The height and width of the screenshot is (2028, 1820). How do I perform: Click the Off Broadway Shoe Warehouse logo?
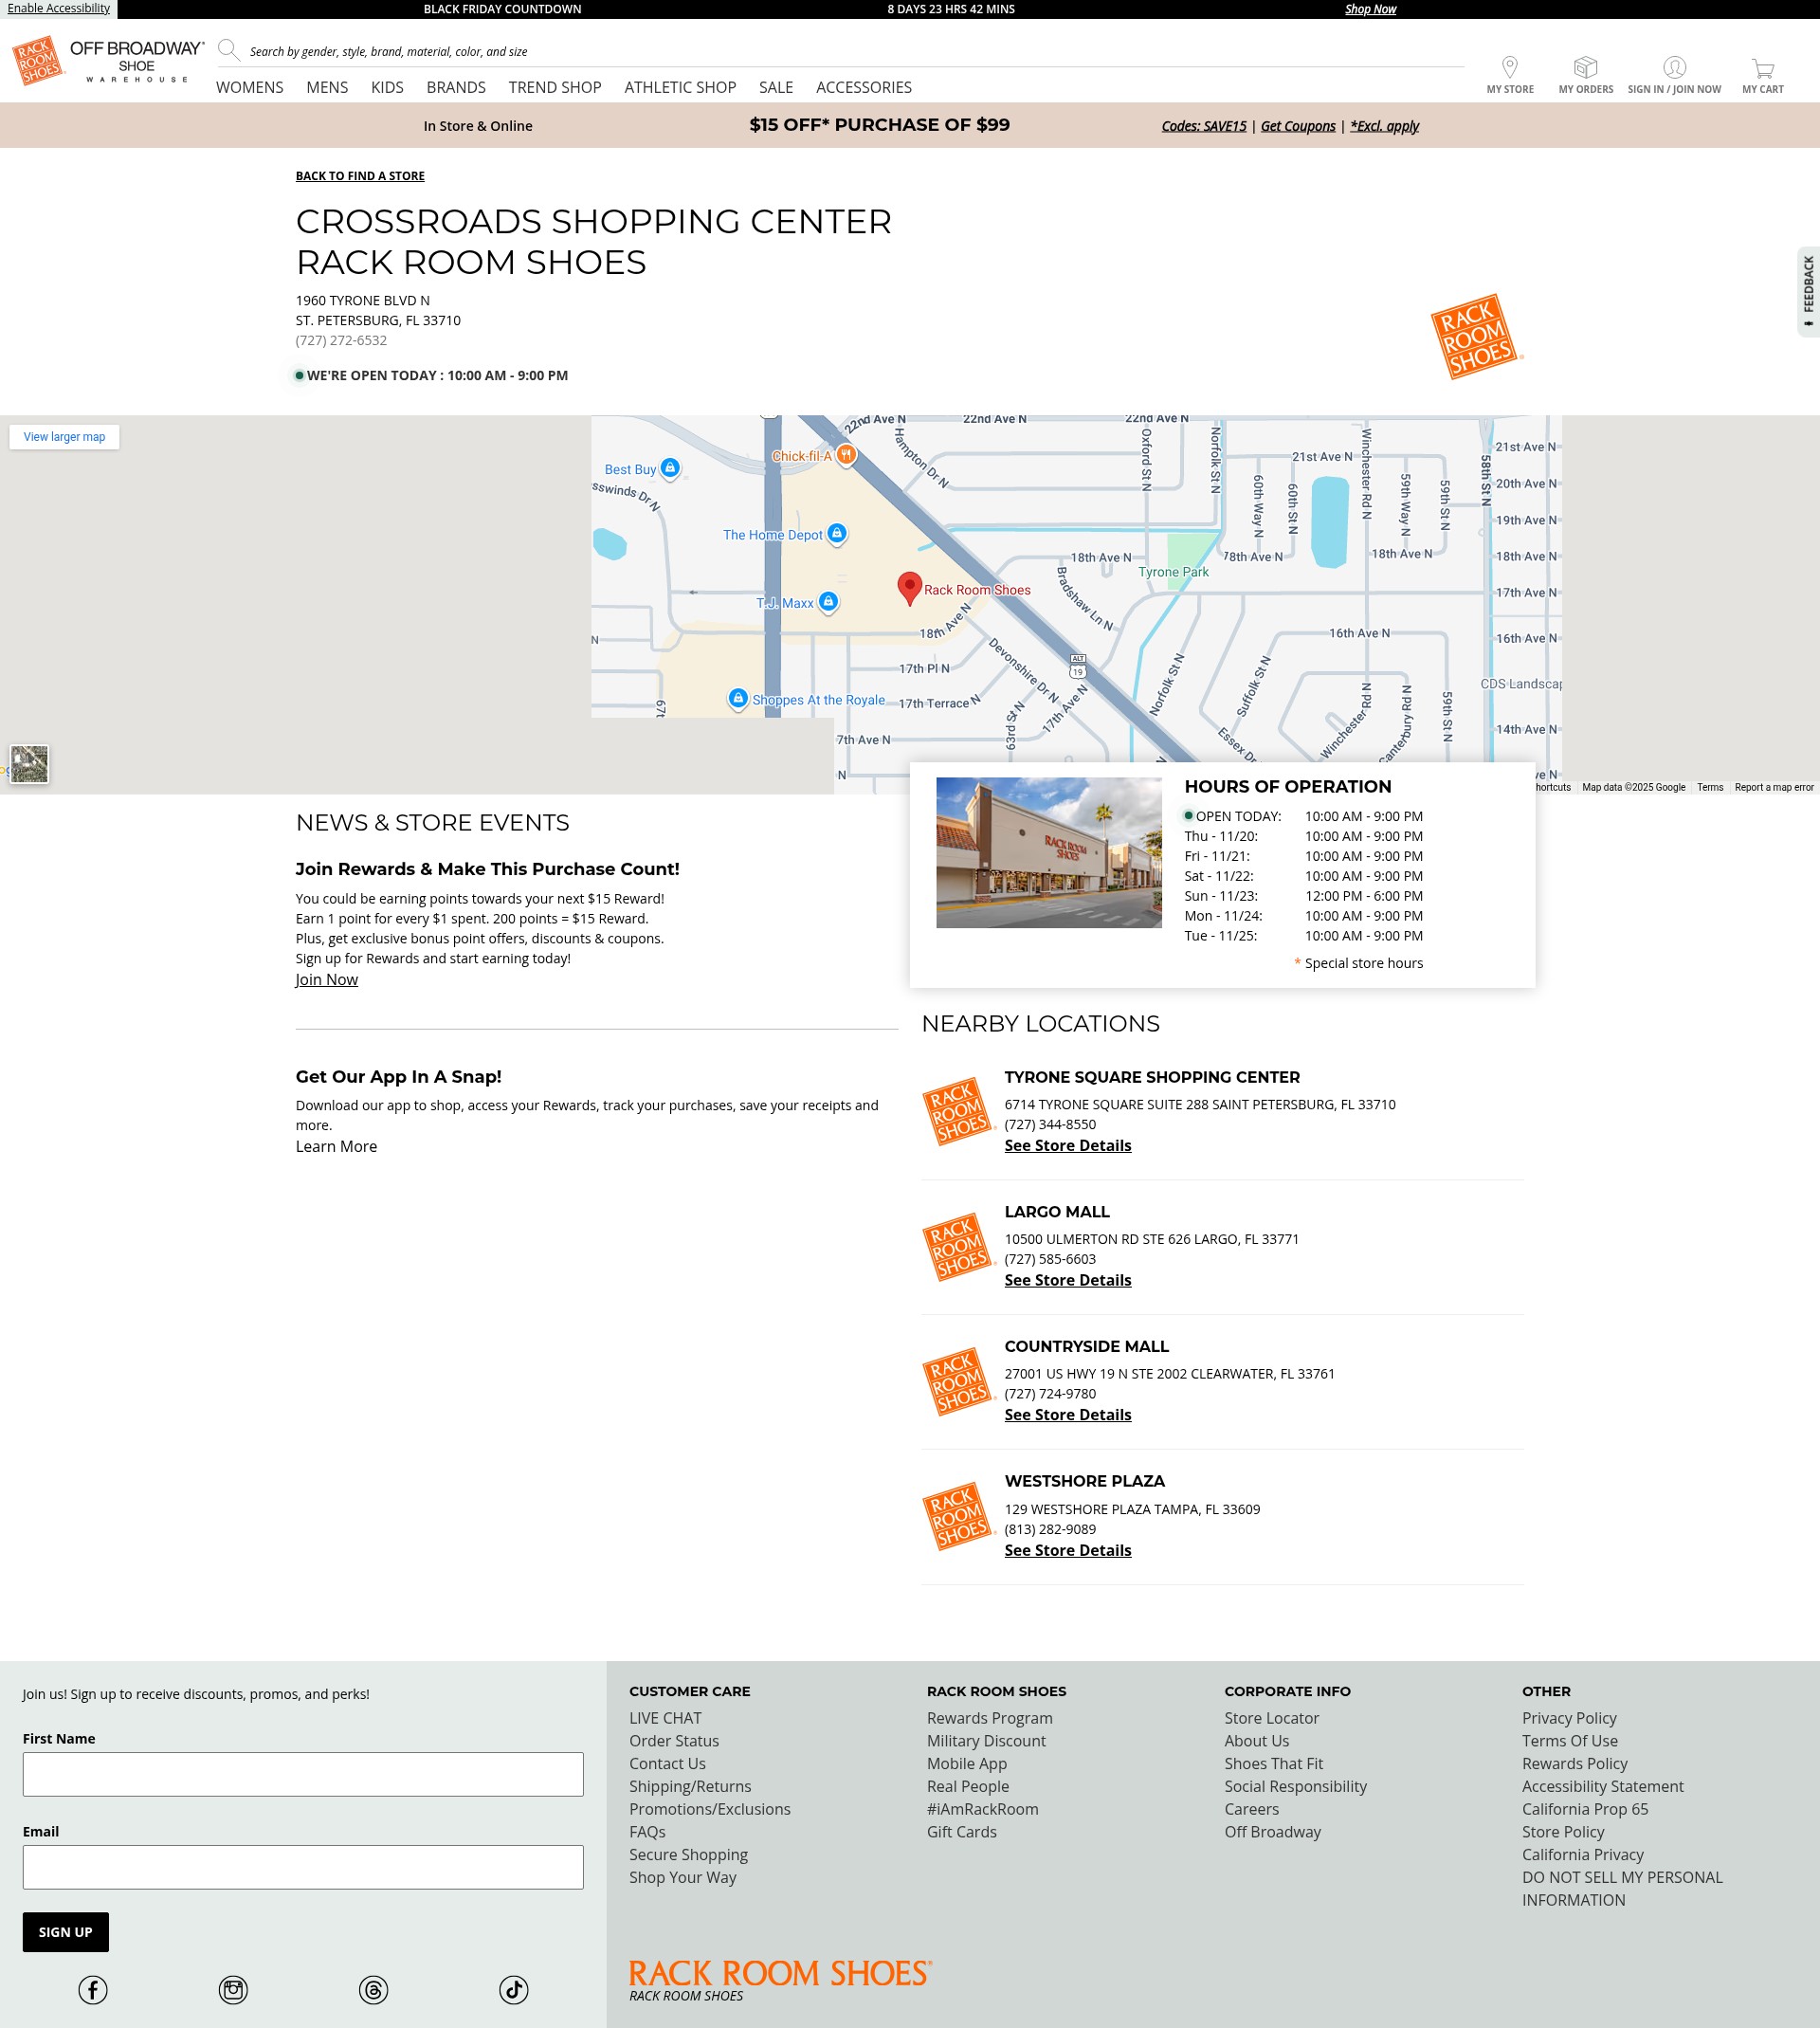point(137,62)
